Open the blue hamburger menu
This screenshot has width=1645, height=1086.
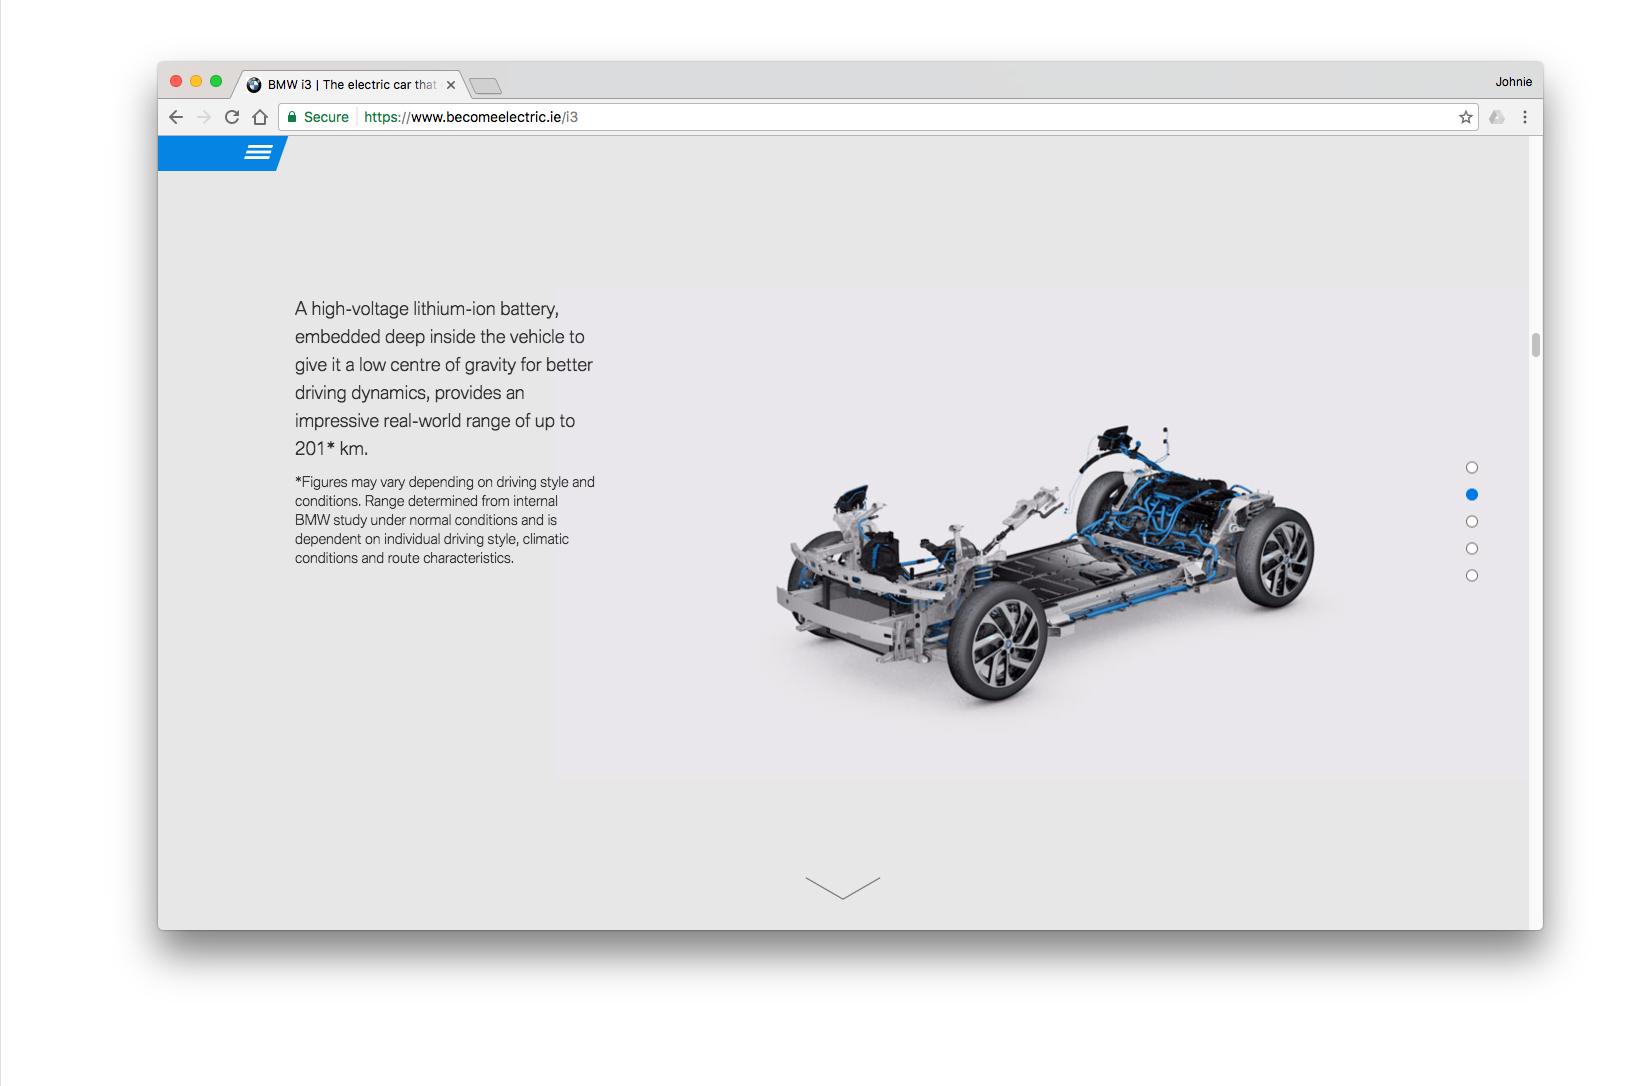pos(258,153)
